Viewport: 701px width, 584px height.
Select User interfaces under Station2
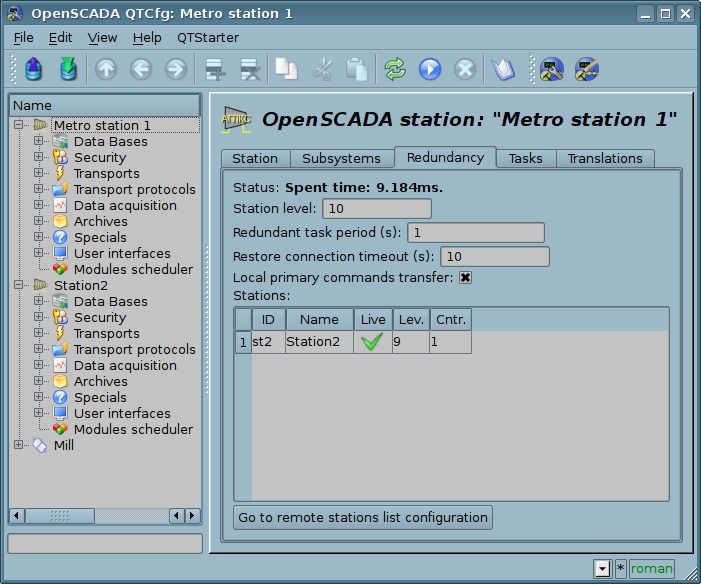(x=122, y=413)
